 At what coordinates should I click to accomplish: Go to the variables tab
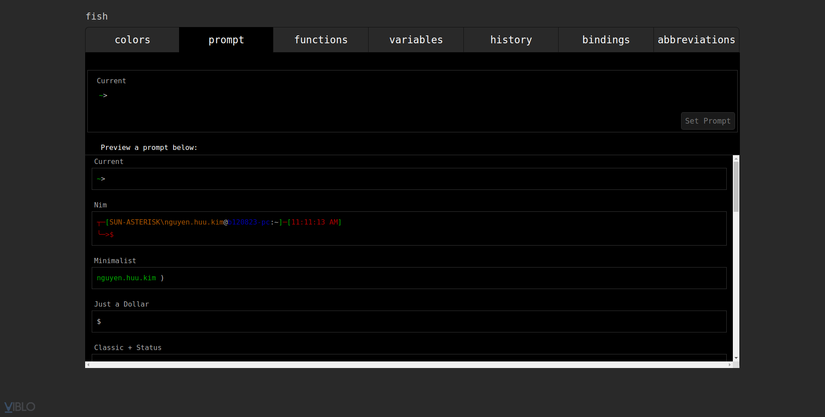click(x=416, y=40)
